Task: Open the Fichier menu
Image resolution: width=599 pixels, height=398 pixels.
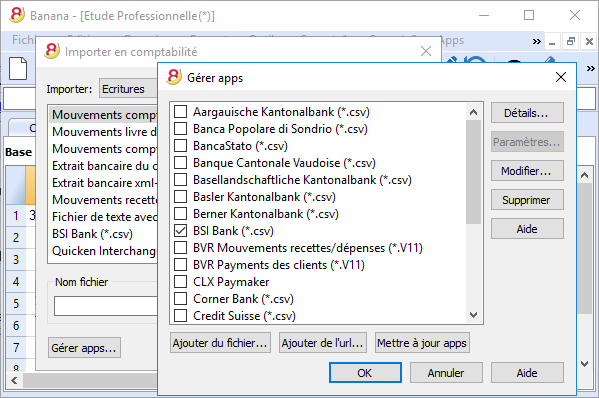Action: pyautogui.click(x=23, y=40)
